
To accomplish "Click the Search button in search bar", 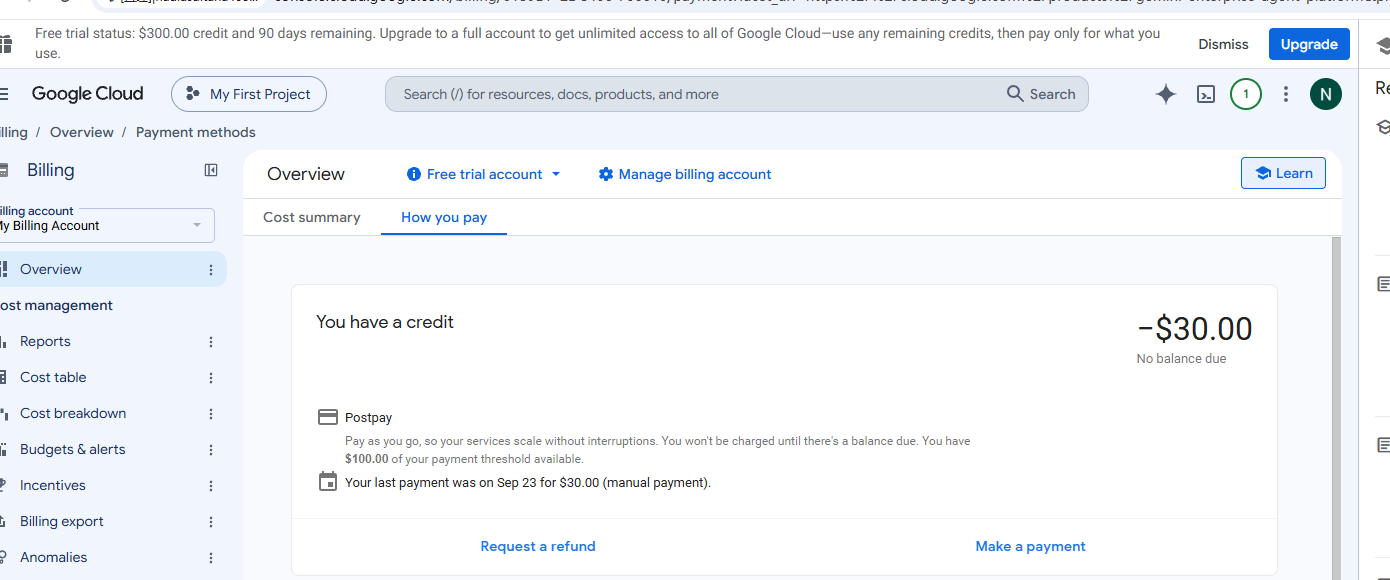I will [1041, 94].
